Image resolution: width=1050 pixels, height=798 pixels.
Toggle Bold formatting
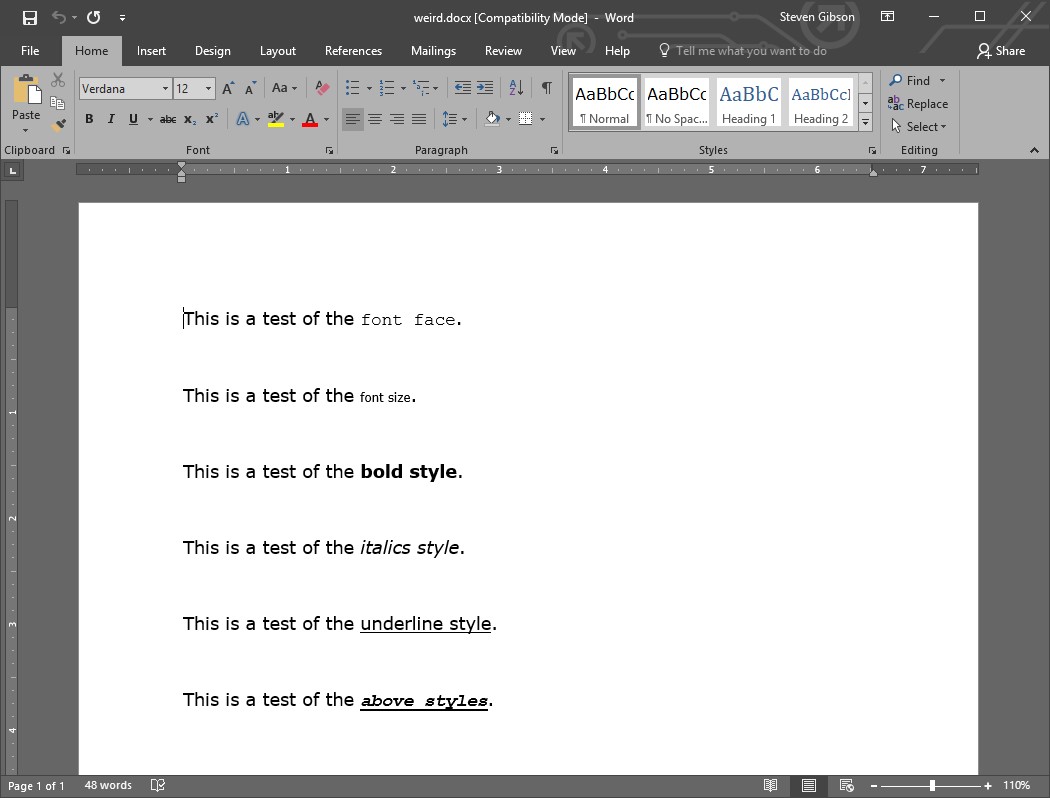[89, 119]
